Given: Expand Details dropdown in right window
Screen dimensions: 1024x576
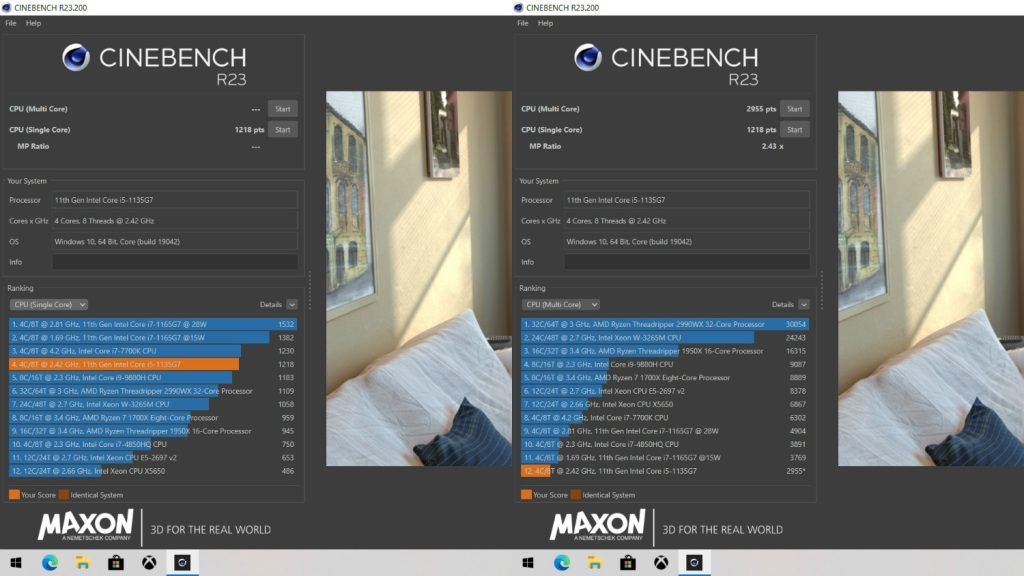Looking at the screenshot, I should tap(803, 304).
